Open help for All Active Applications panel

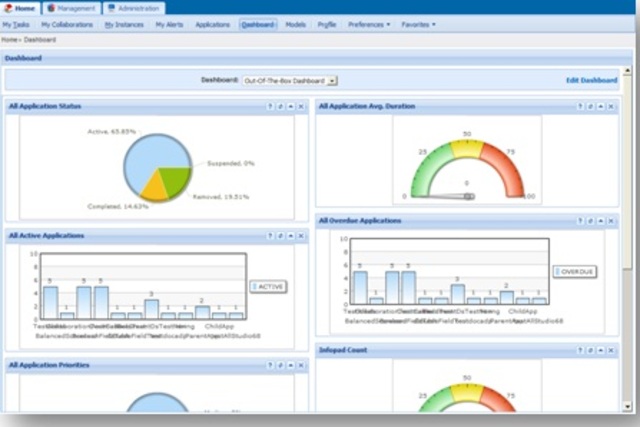point(270,236)
